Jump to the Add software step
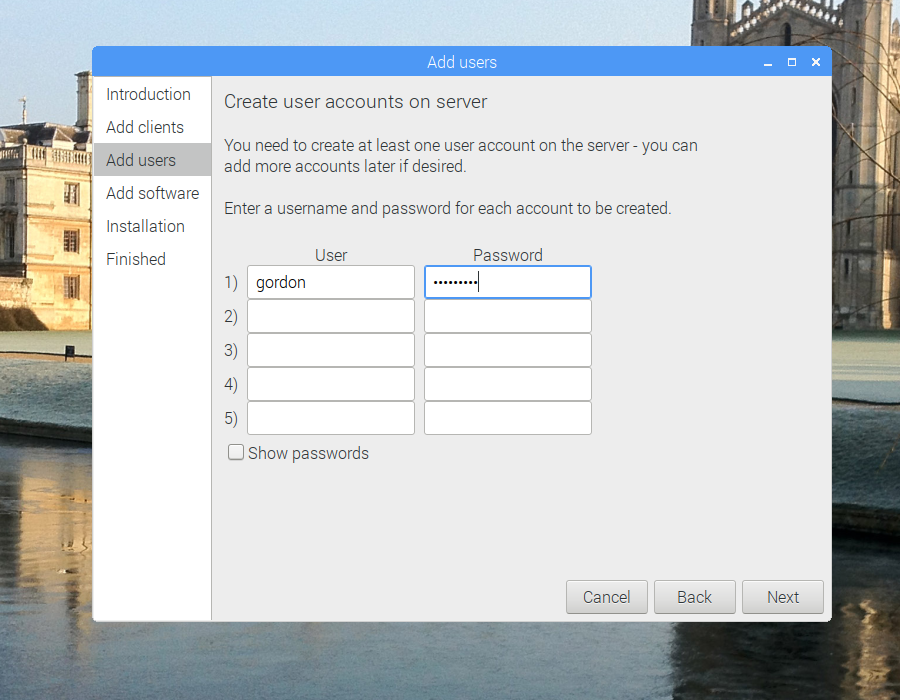 click(x=152, y=193)
